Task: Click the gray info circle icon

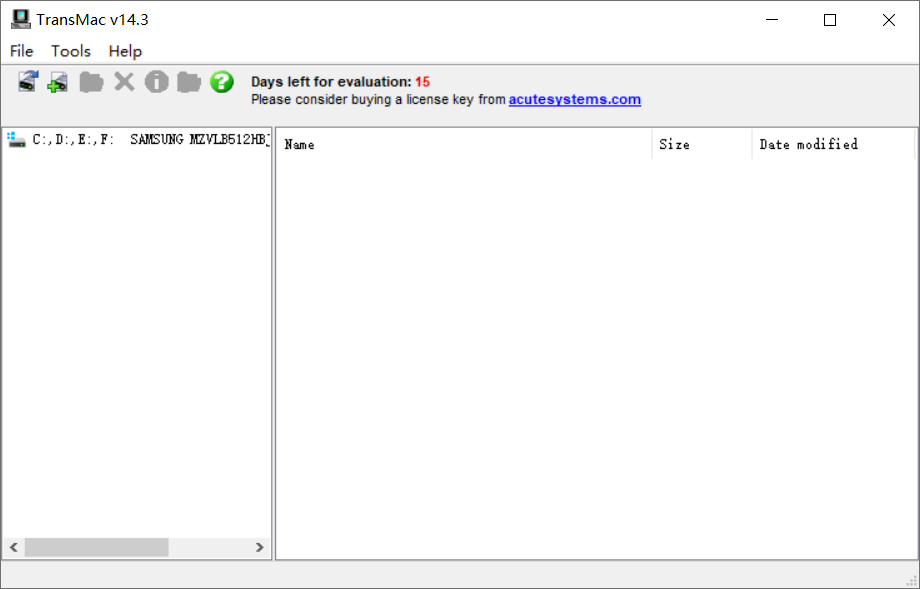Action: coord(157,82)
